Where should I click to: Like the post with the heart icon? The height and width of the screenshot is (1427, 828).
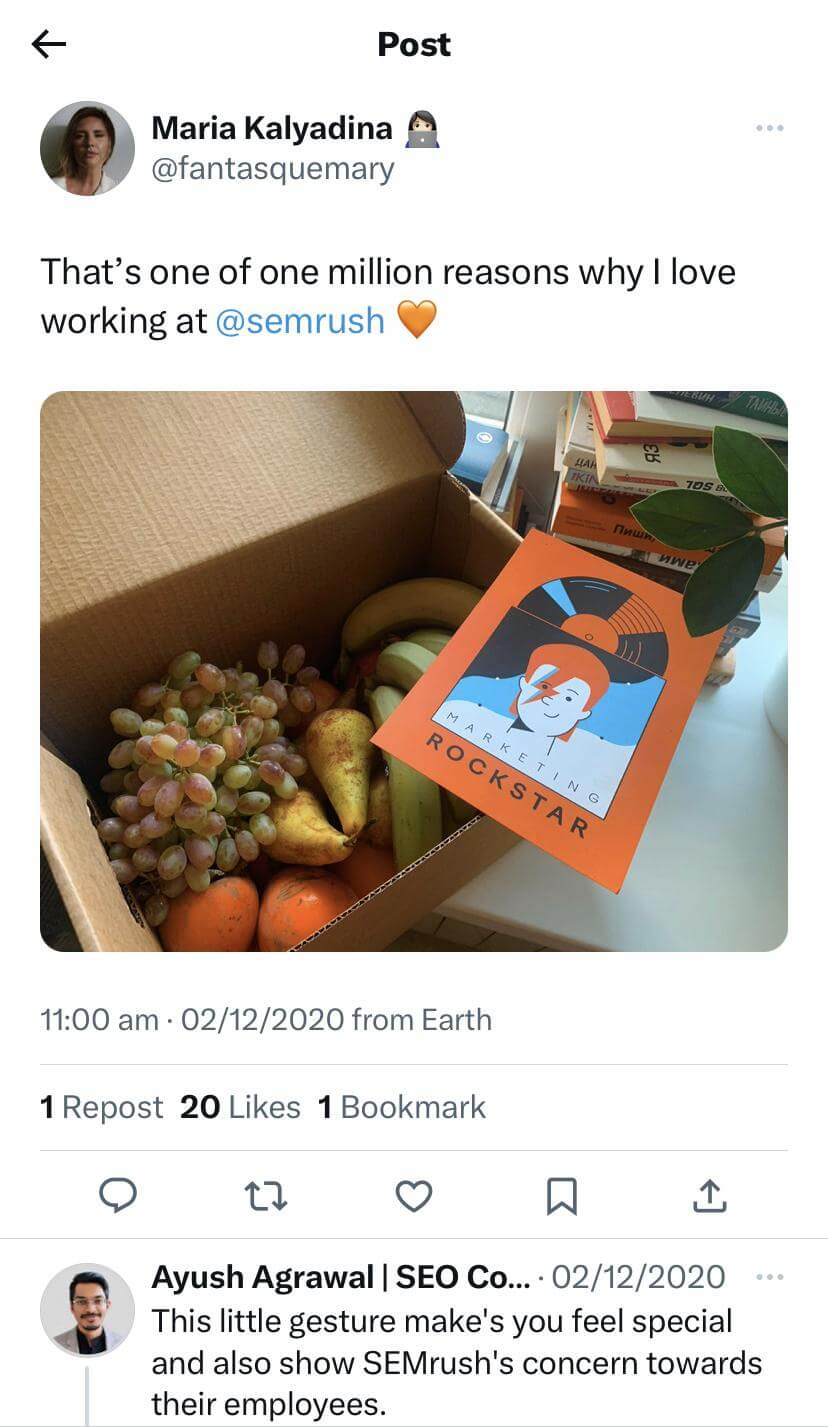pyautogui.click(x=414, y=1195)
